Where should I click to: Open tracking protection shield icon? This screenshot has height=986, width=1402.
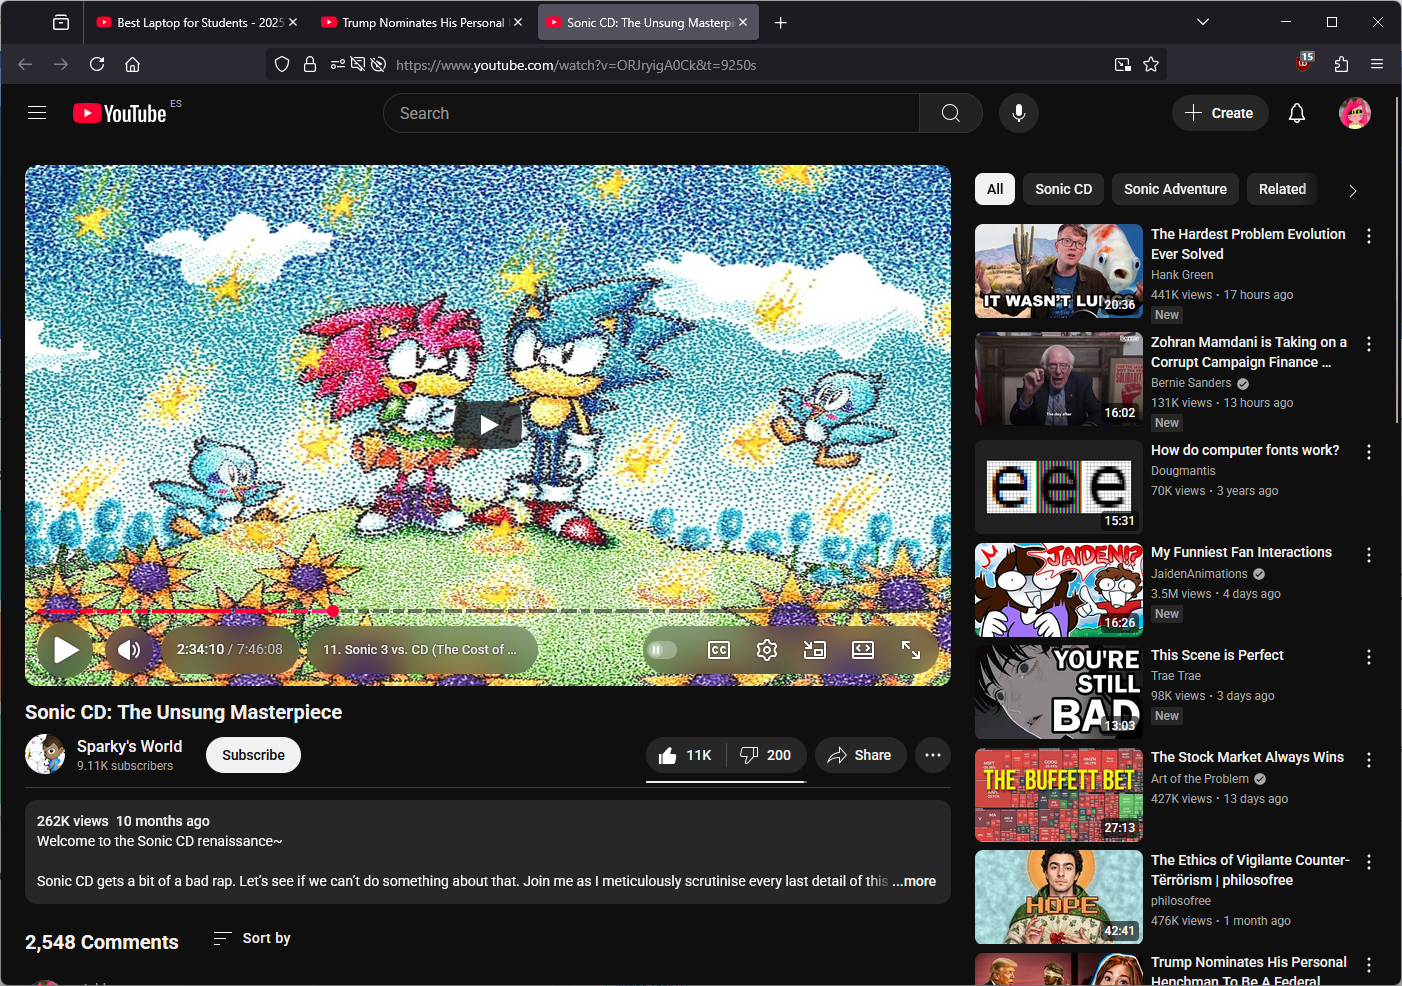click(282, 64)
